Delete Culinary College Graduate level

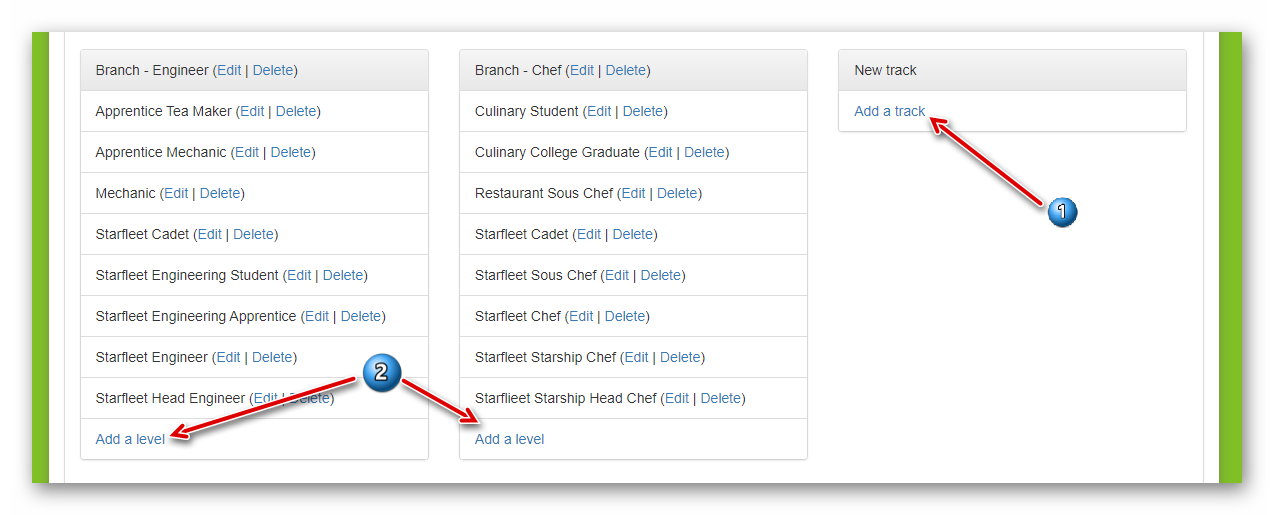tap(705, 152)
